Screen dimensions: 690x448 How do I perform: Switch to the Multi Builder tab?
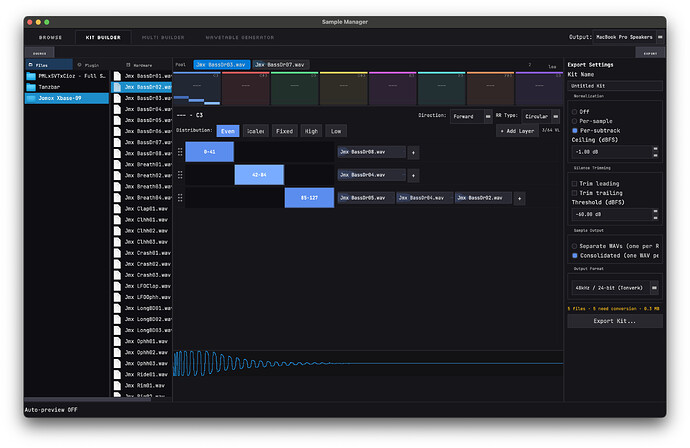point(163,37)
